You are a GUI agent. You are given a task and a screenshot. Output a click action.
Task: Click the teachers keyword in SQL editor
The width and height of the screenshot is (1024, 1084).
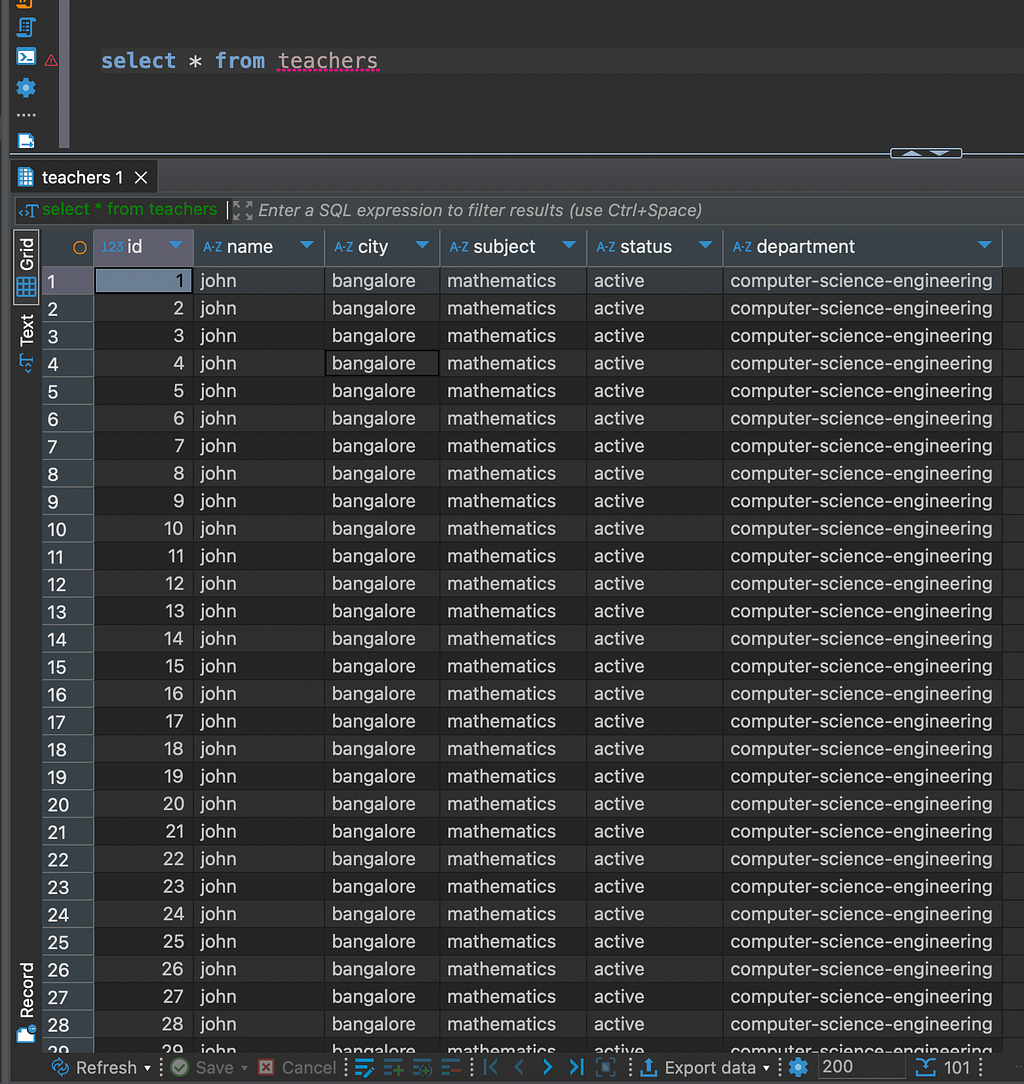[x=328, y=61]
